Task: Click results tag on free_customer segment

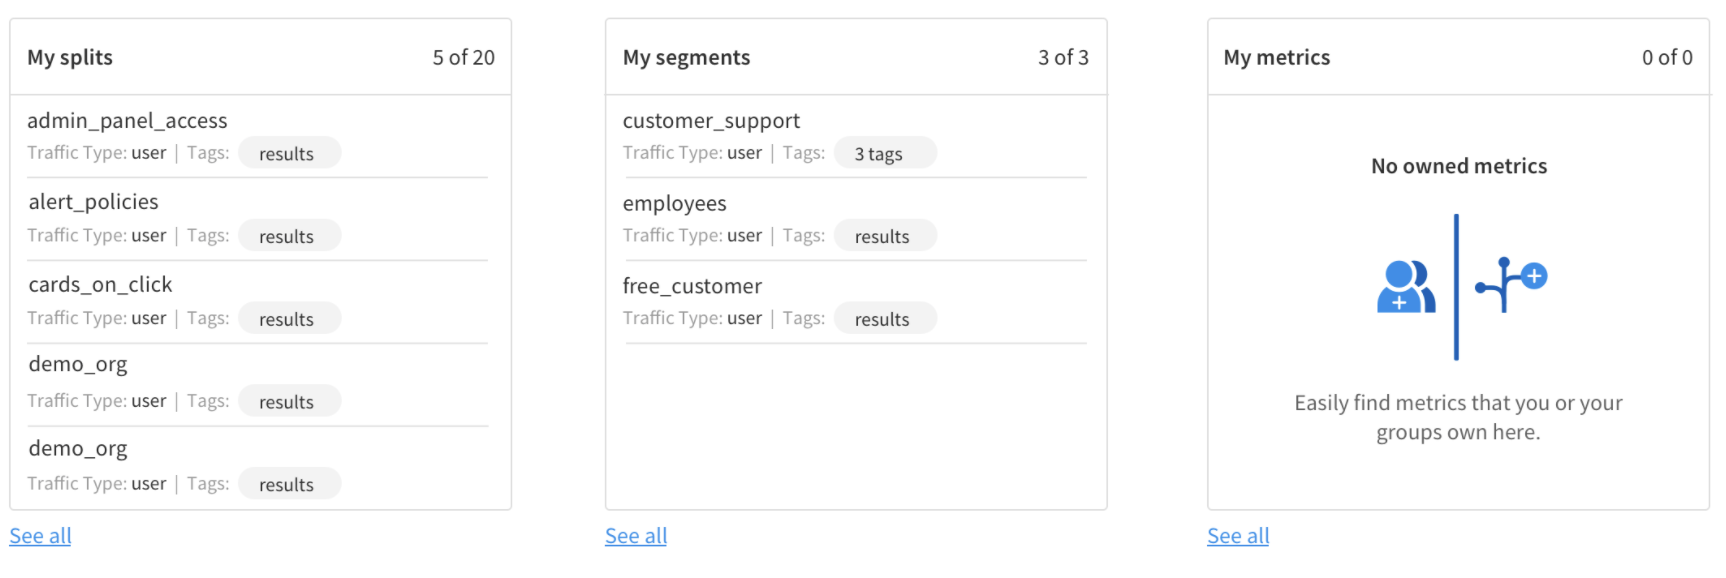Action: [x=885, y=319]
